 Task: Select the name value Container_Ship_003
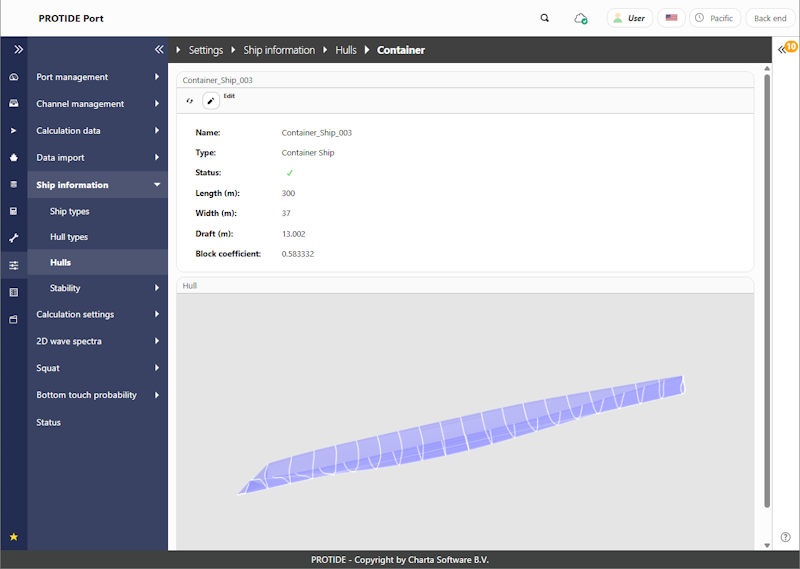316,133
